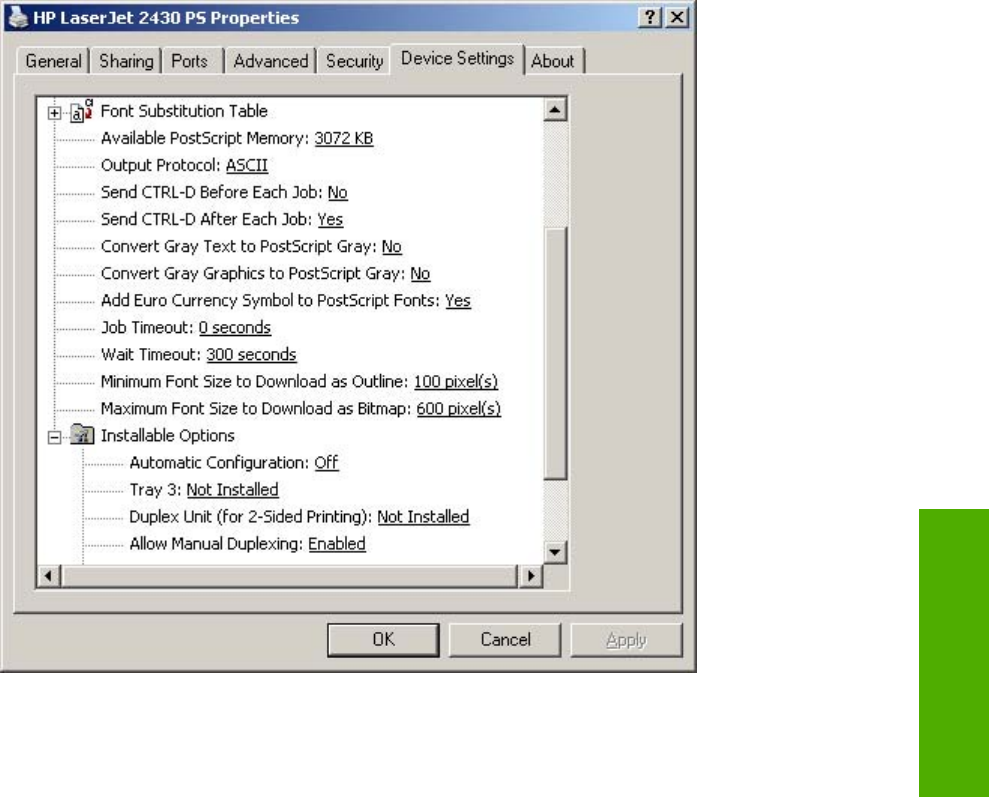Change Tray 3 Not Installed value

[x=232, y=490]
